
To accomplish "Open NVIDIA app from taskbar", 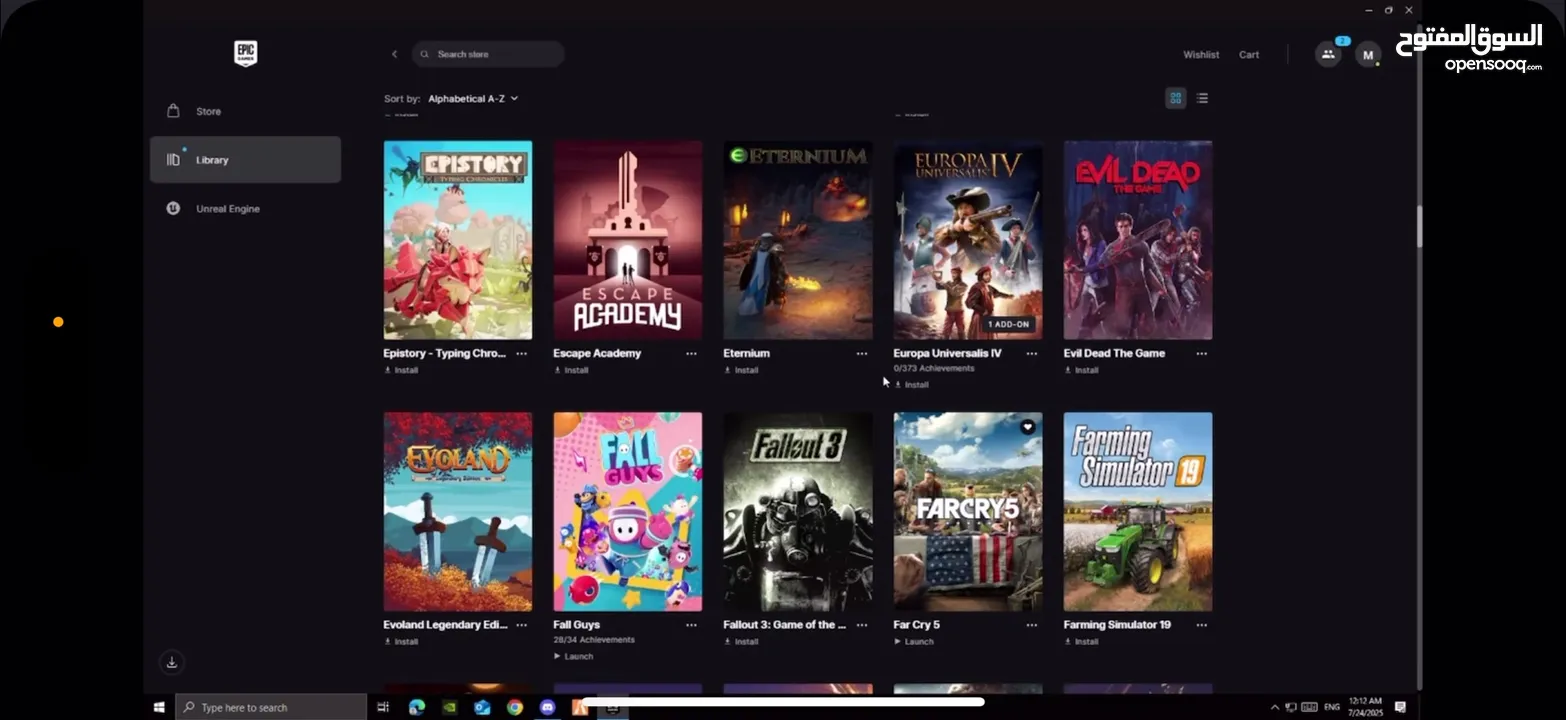I will tap(450, 707).
